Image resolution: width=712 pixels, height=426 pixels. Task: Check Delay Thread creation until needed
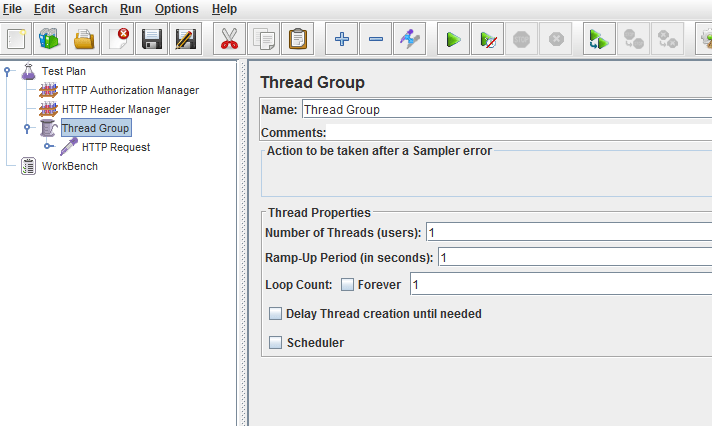coord(276,314)
